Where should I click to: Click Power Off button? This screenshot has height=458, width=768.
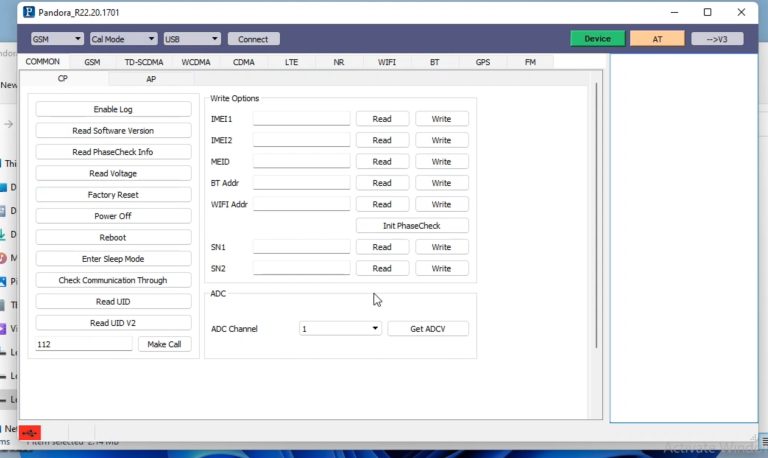pyautogui.click(x=113, y=216)
